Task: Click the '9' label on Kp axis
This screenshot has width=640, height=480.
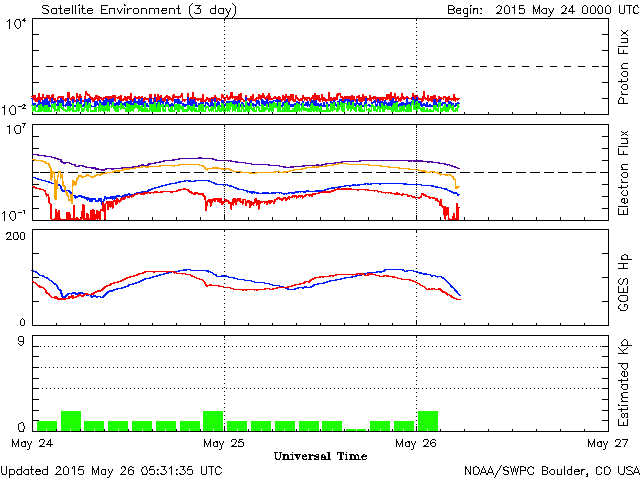Action: [x=21, y=341]
